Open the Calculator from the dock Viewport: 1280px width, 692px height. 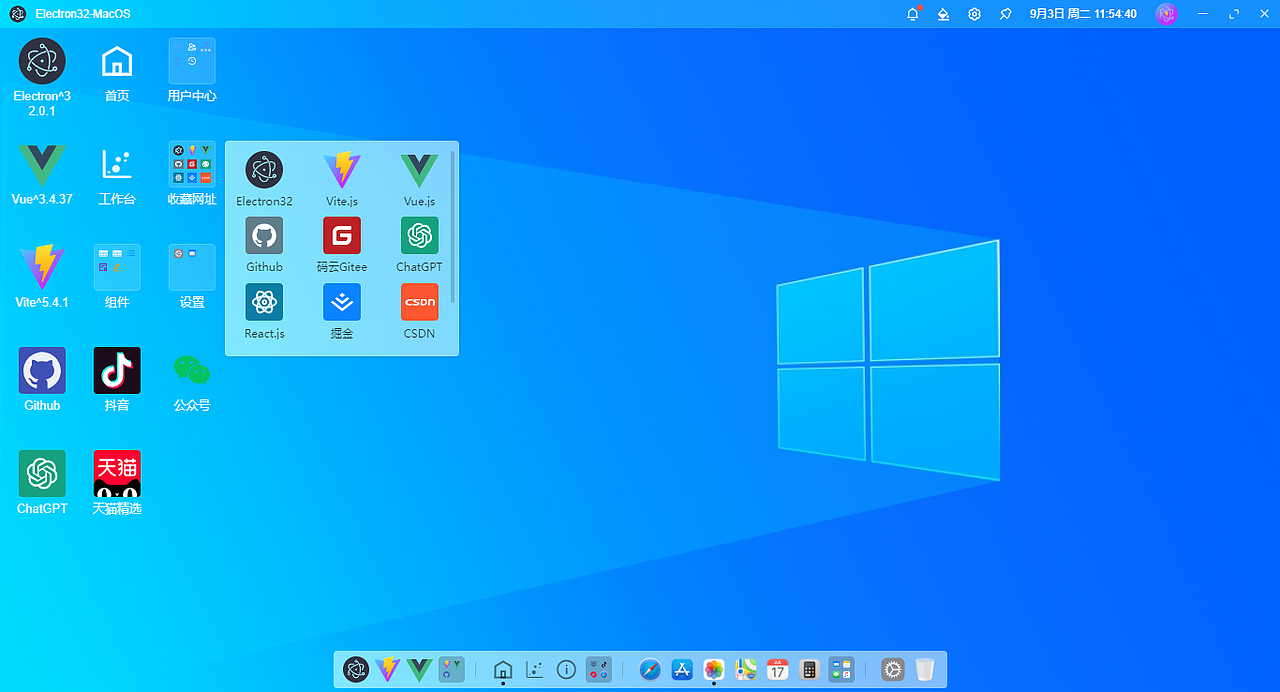tap(809, 670)
